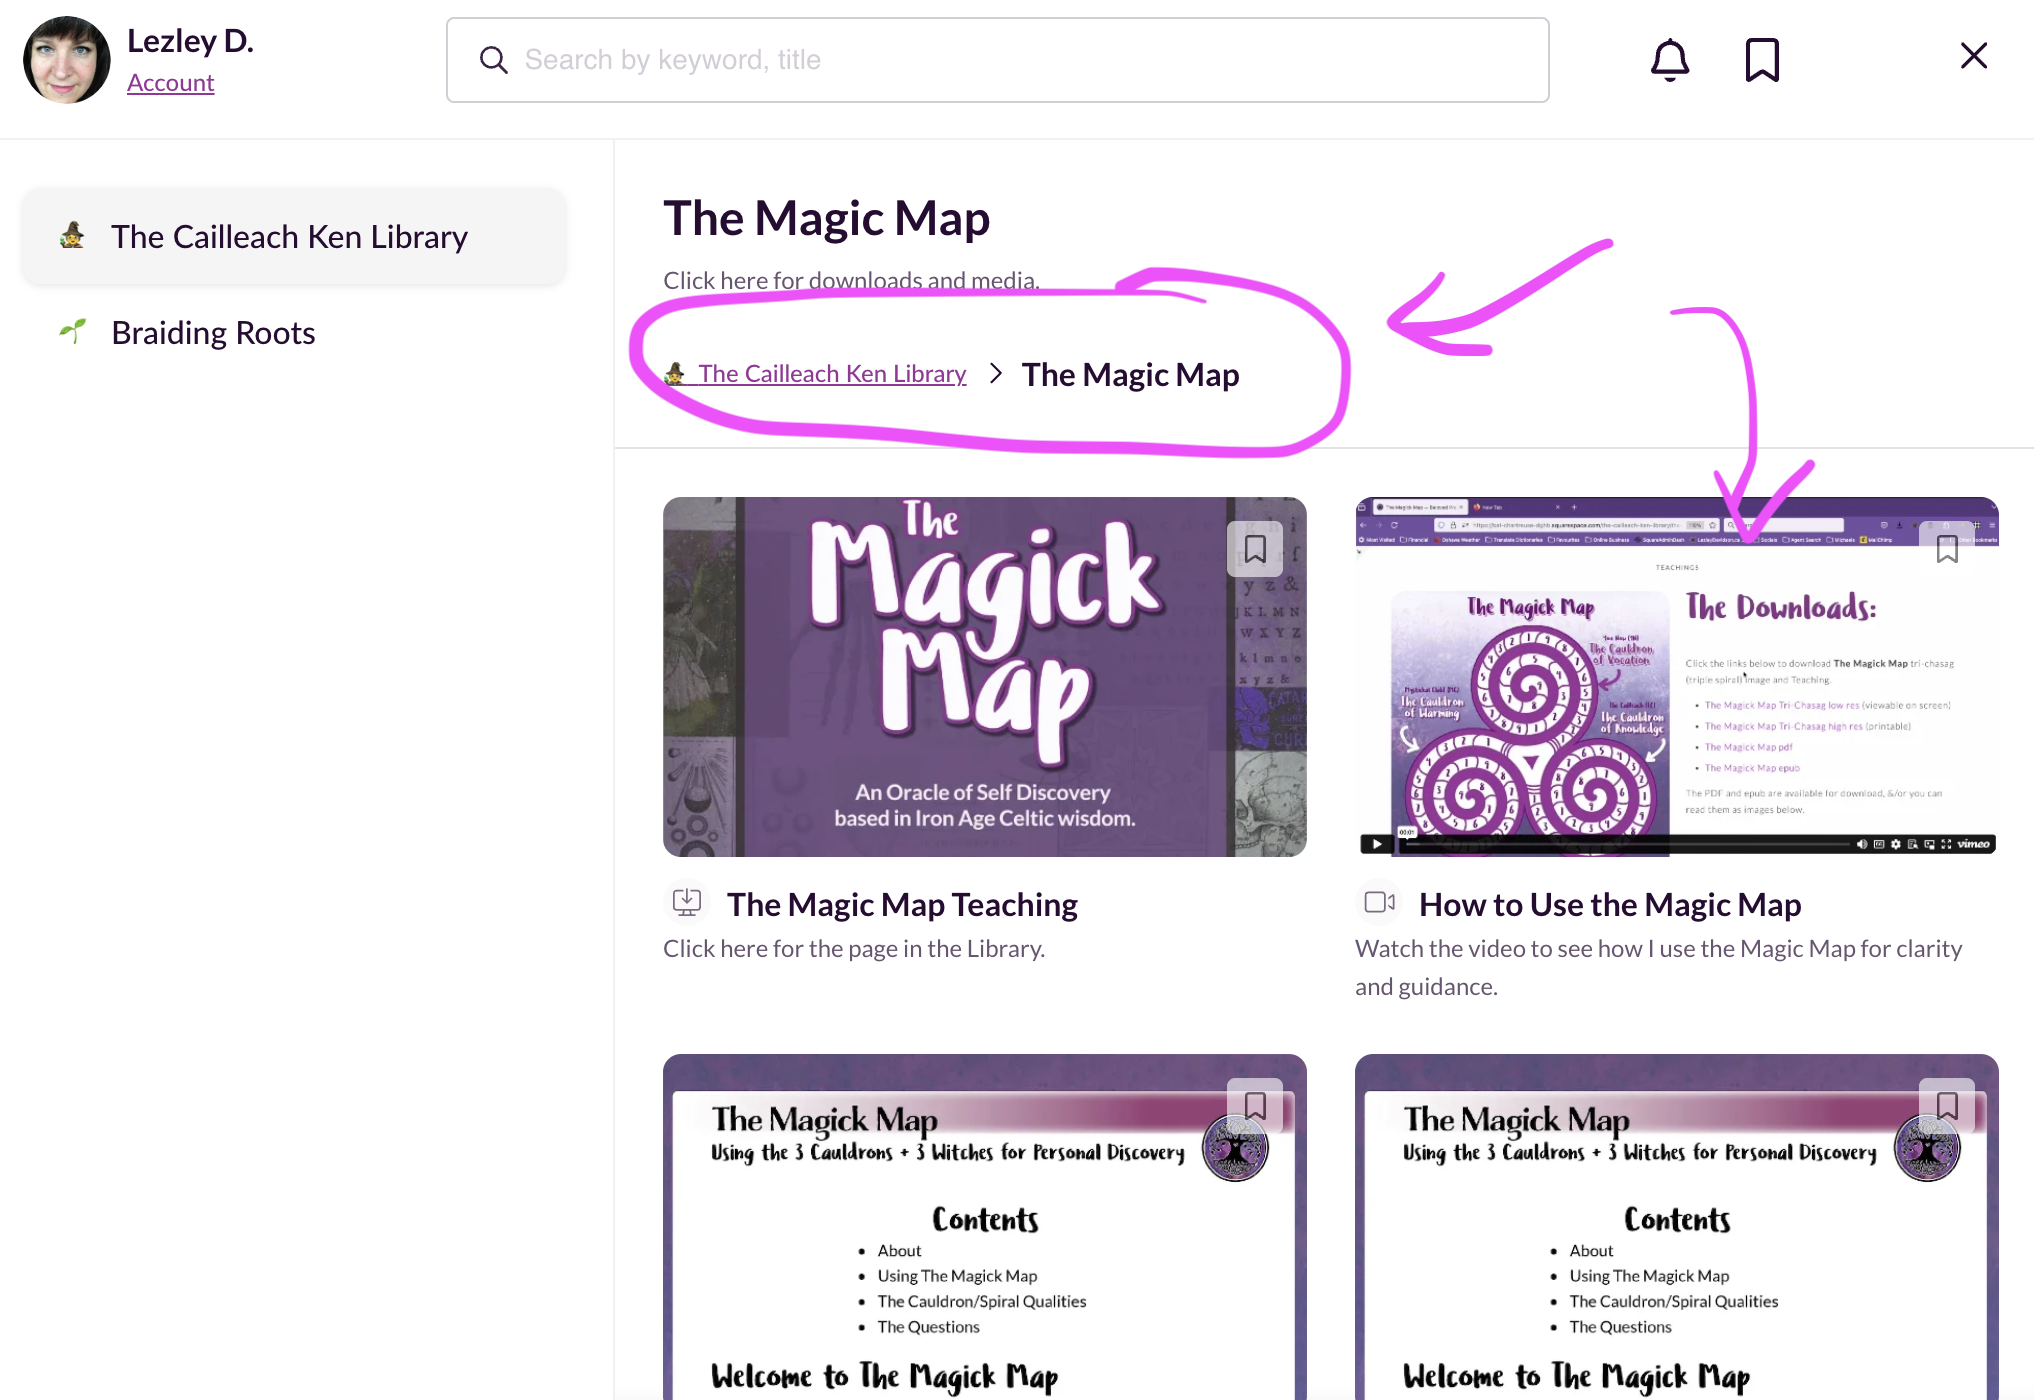This screenshot has height=1400, width=2034.
Task: Bookmark The Magic Map Teaching card
Action: (x=1255, y=549)
